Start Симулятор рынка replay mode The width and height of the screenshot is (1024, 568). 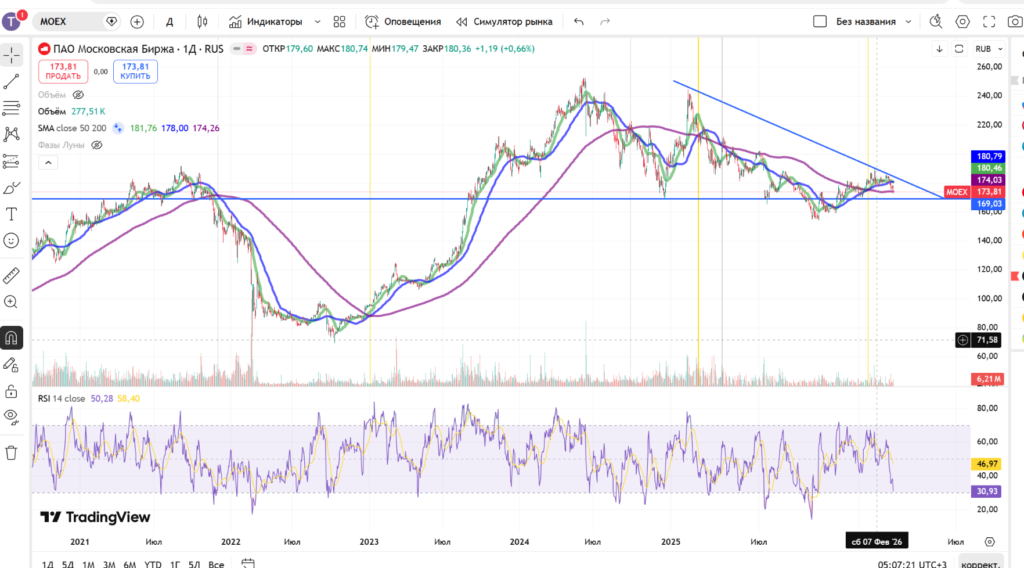[504, 22]
